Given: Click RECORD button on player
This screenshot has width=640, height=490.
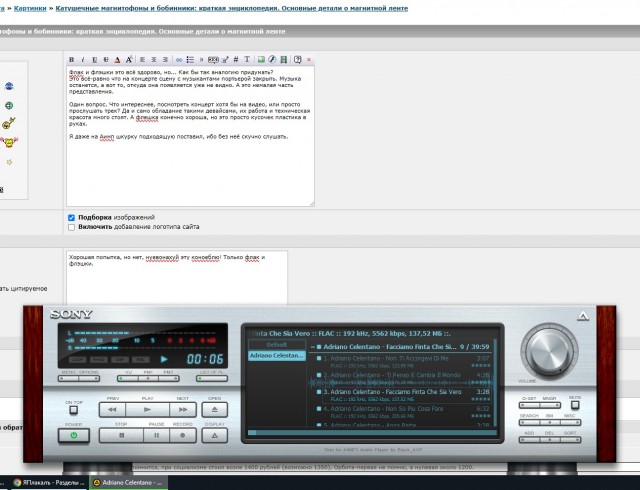Looking at the screenshot, I should (x=183, y=435).
